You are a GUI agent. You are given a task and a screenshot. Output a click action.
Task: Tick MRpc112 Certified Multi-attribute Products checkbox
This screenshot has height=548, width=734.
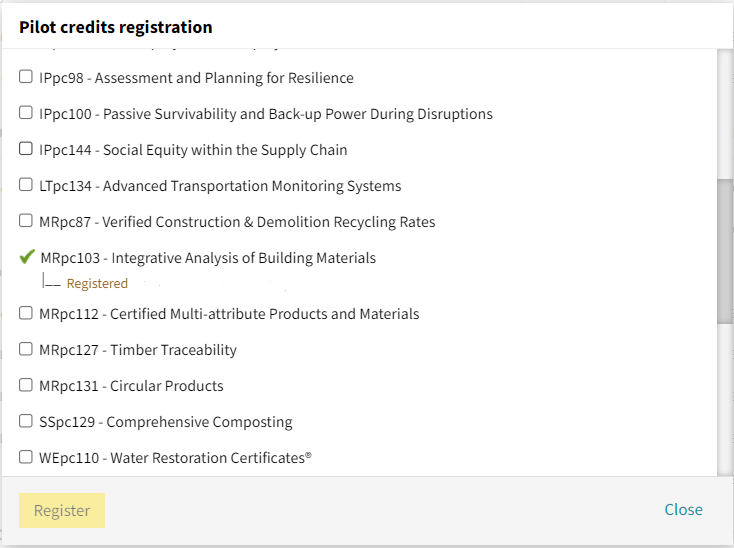pos(26,313)
